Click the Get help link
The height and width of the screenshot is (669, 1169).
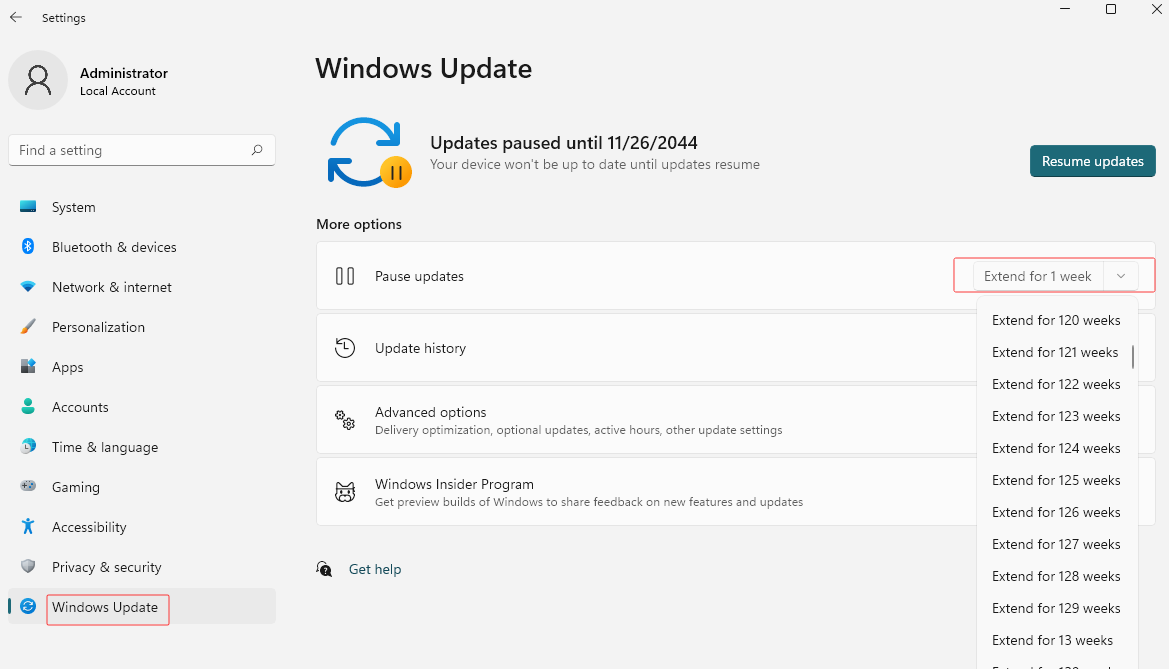tap(375, 569)
